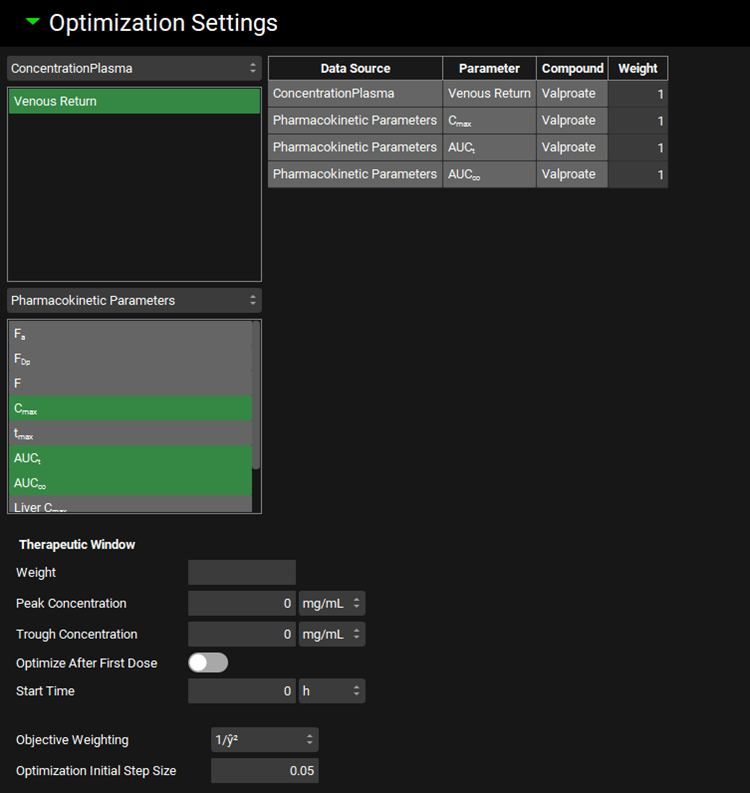Click the Weight cell for Venous Return row

pyautogui.click(x=638, y=94)
